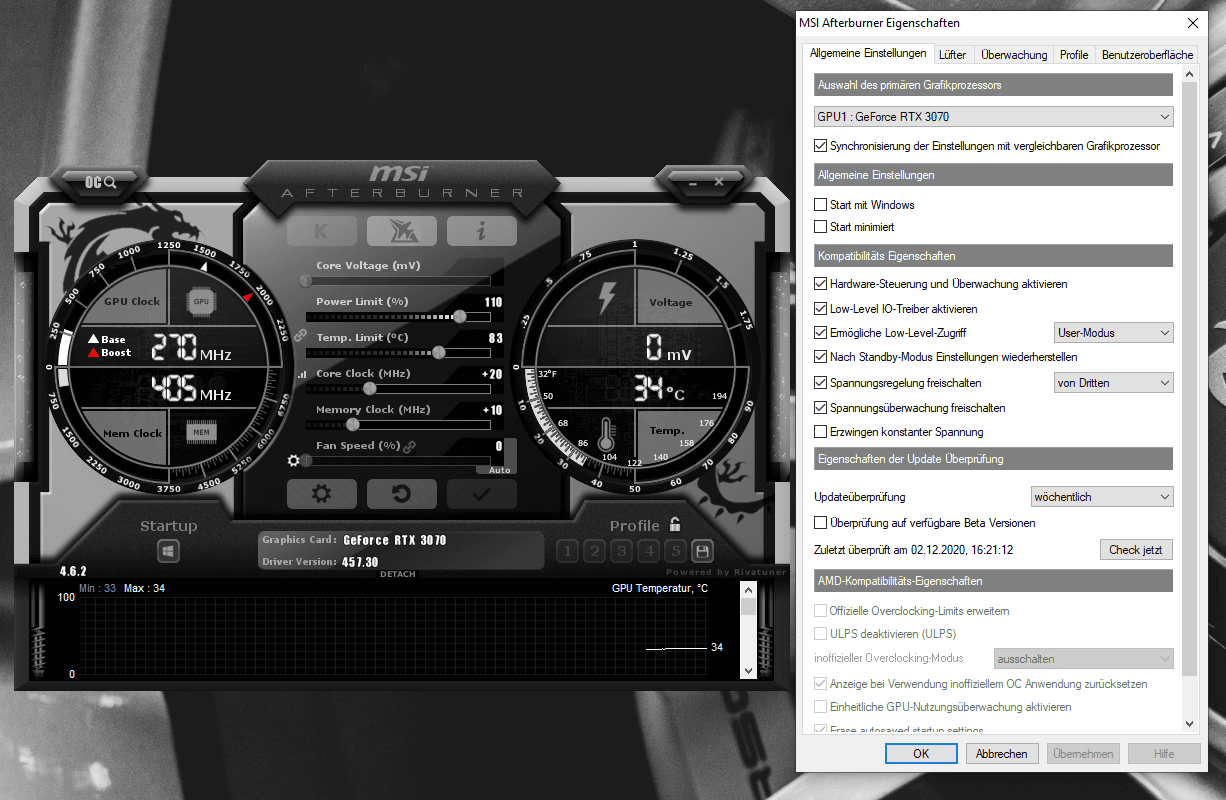Toggle the Startup Windows icon
Screen dimensions: 1226x800
click(168, 551)
